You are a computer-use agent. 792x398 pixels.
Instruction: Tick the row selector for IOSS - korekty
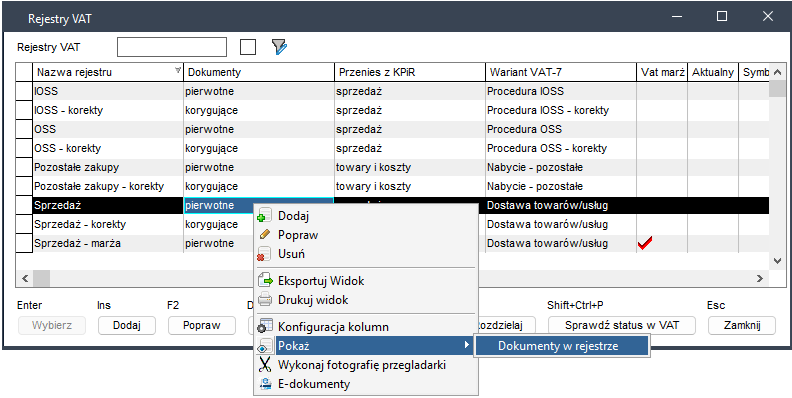pyautogui.click(x=24, y=110)
